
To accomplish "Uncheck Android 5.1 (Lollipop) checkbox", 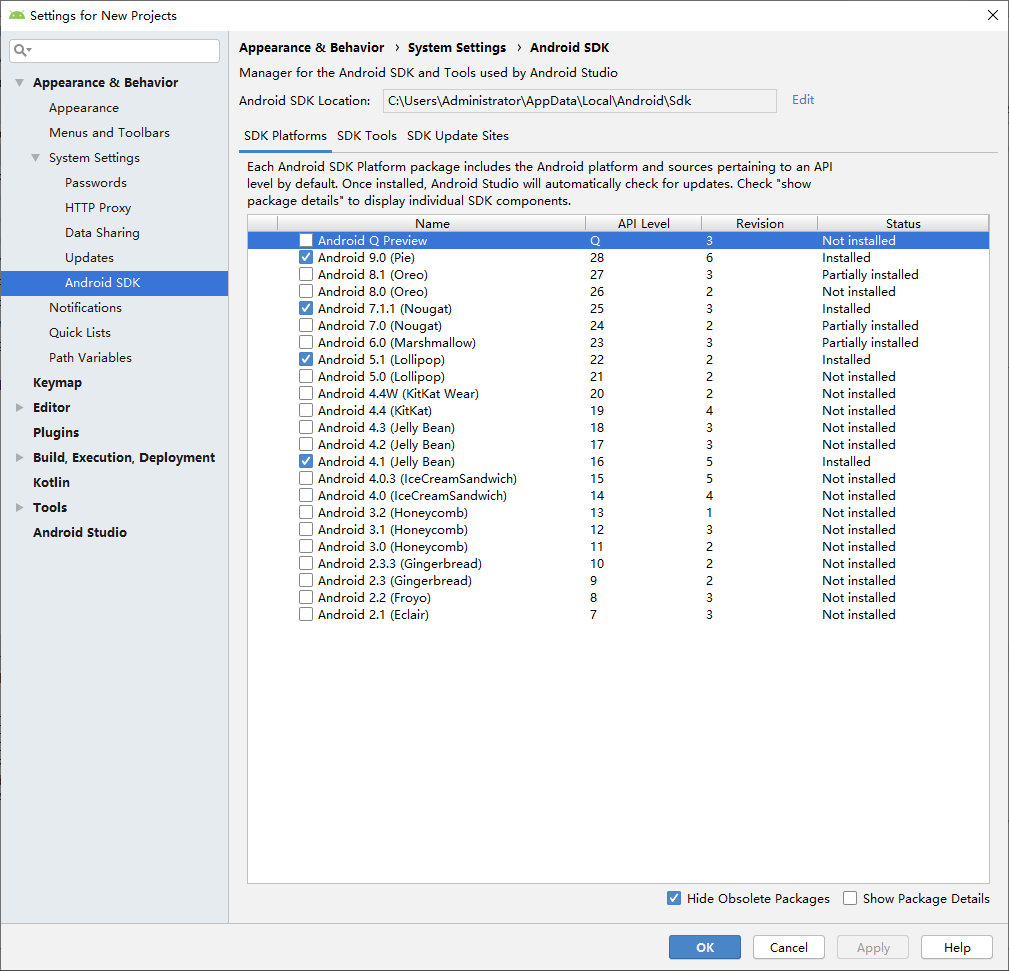I will (306, 359).
